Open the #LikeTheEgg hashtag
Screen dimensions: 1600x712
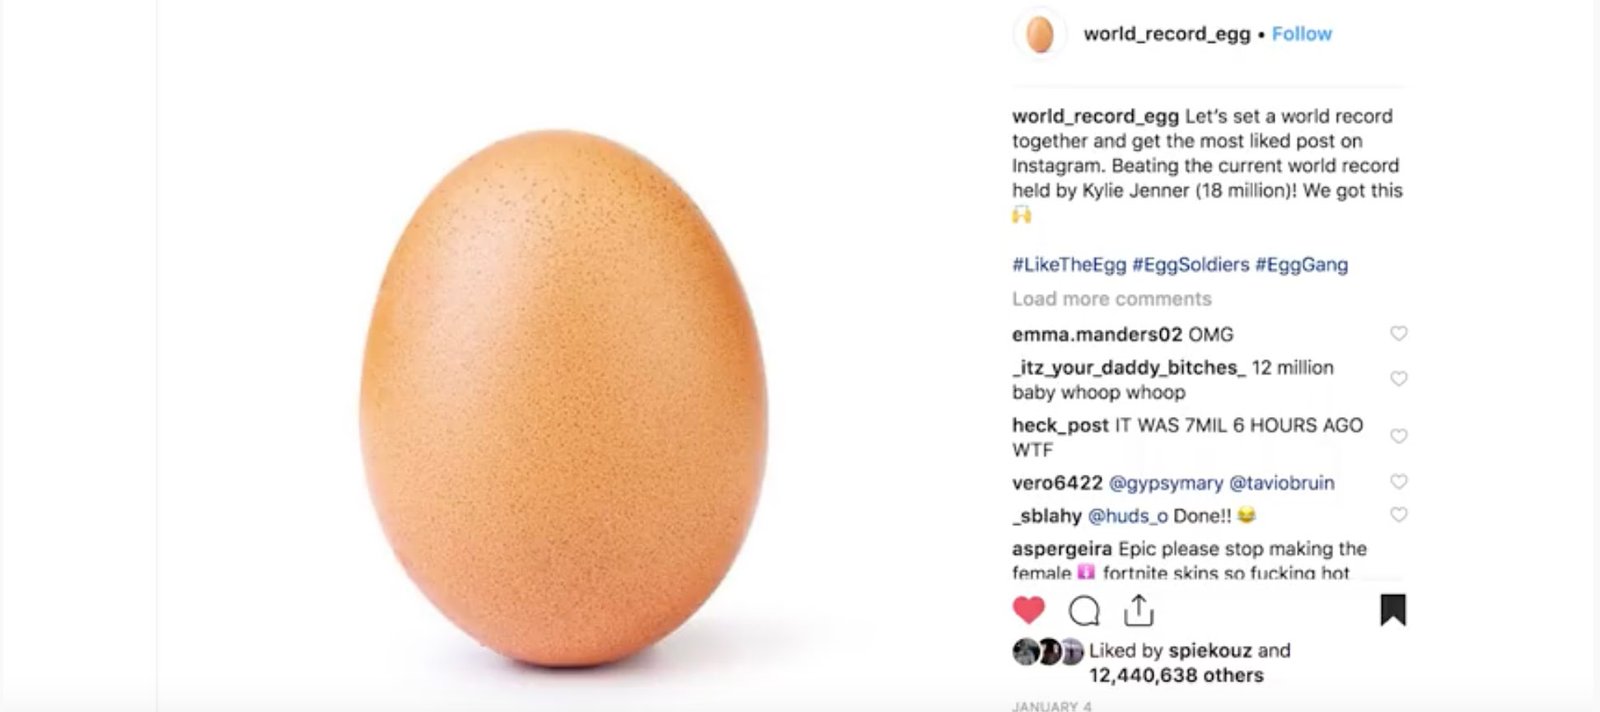(1068, 265)
